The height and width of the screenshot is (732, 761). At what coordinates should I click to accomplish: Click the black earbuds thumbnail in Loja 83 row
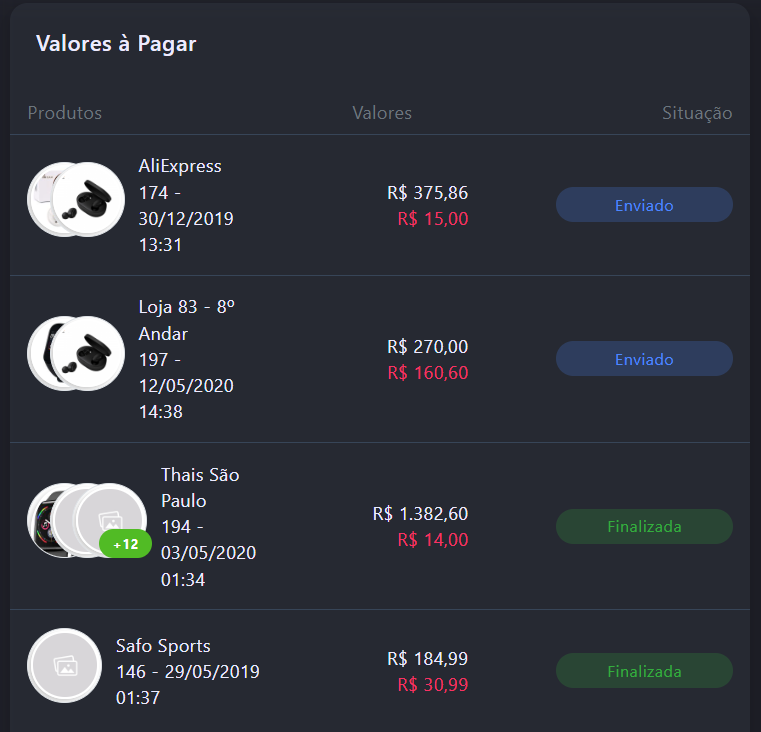point(88,353)
